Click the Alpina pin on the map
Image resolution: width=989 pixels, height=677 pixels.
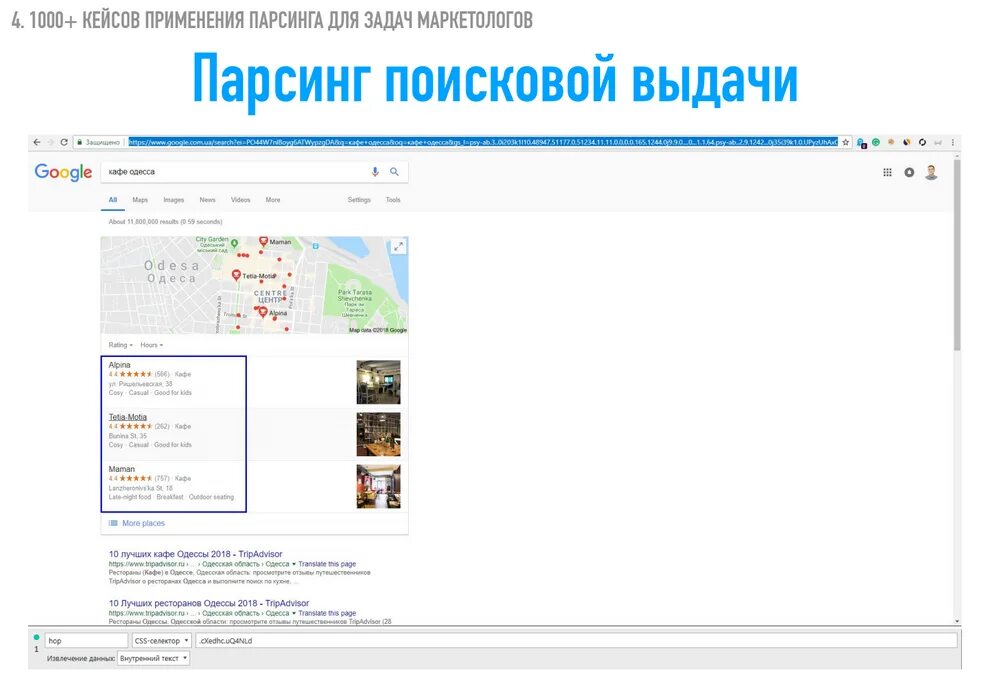[263, 312]
